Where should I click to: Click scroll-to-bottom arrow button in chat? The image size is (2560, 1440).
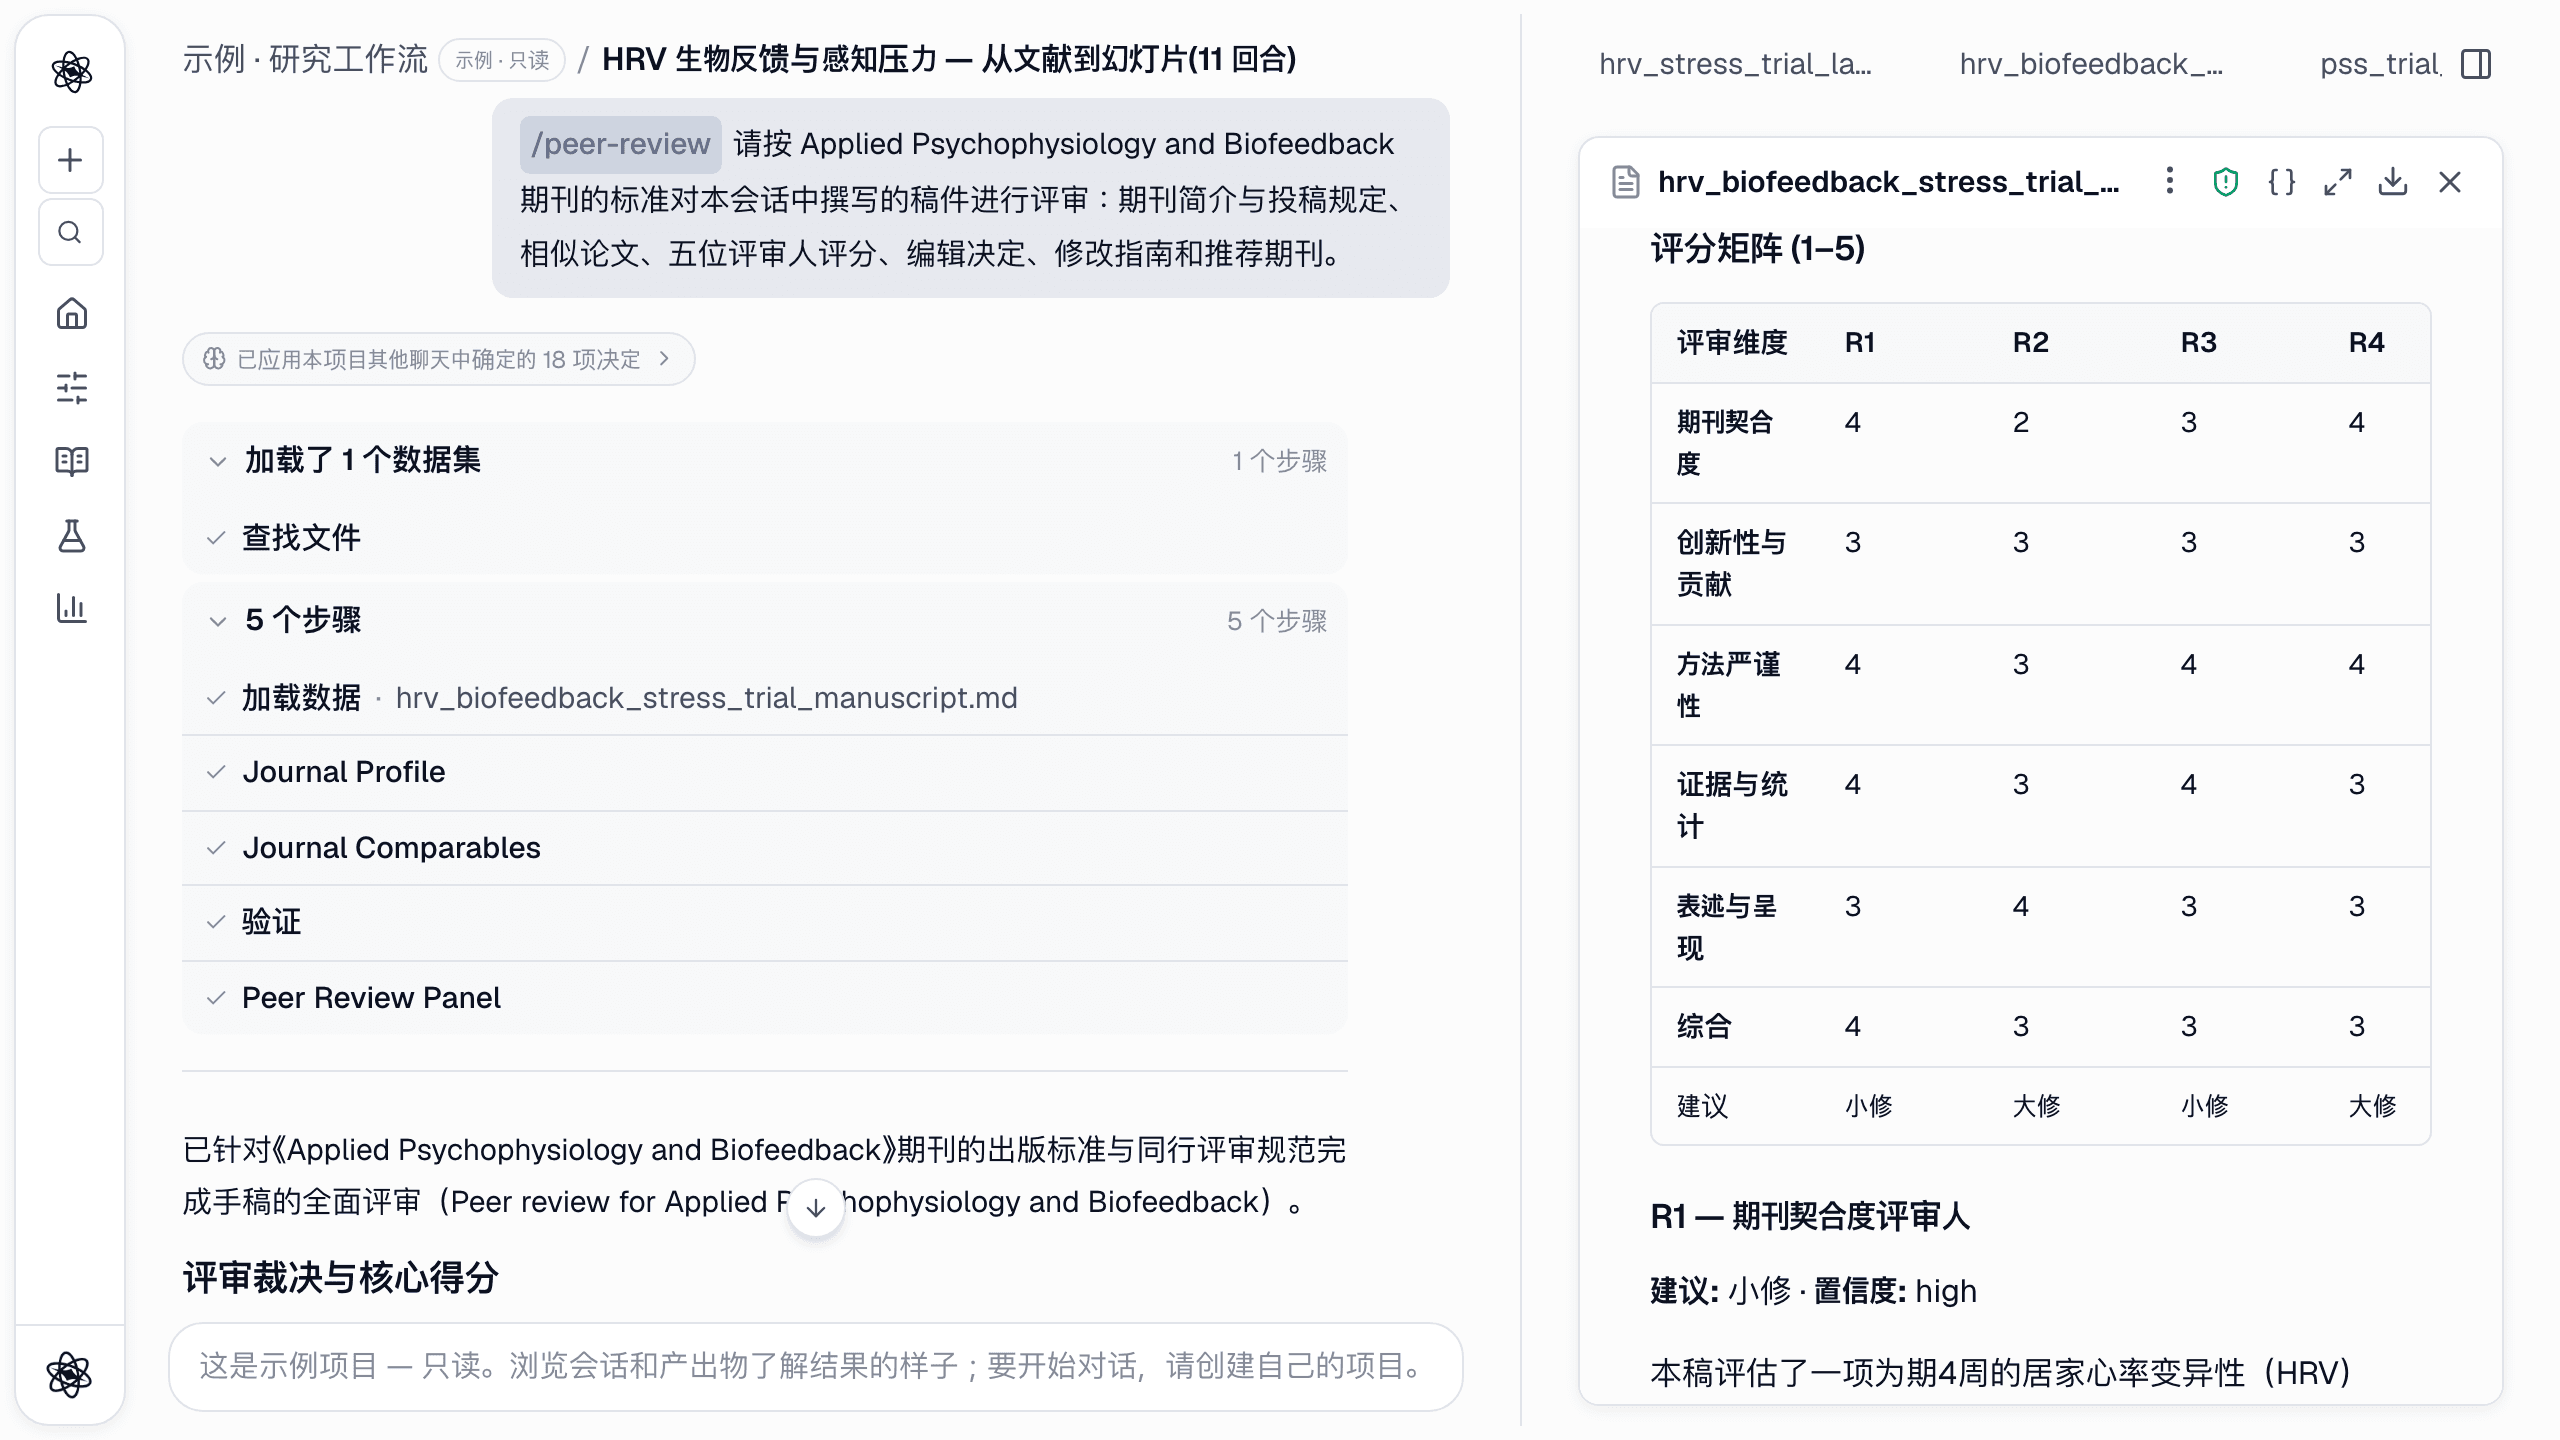[x=816, y=1207]
